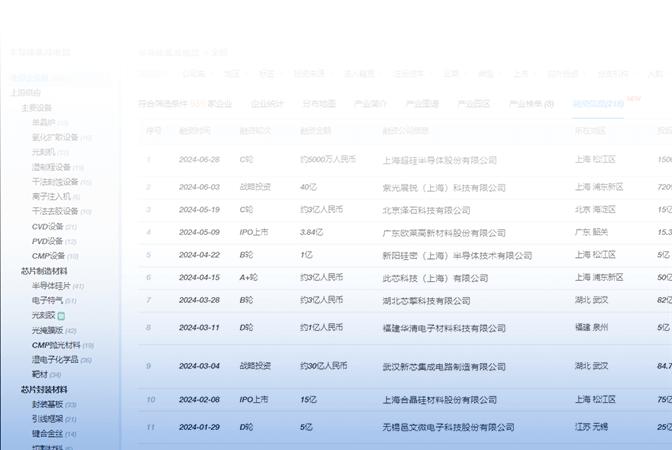Collapse the 主要设备 category
Viewport: 672px width, 450px height.
[37, 107]
